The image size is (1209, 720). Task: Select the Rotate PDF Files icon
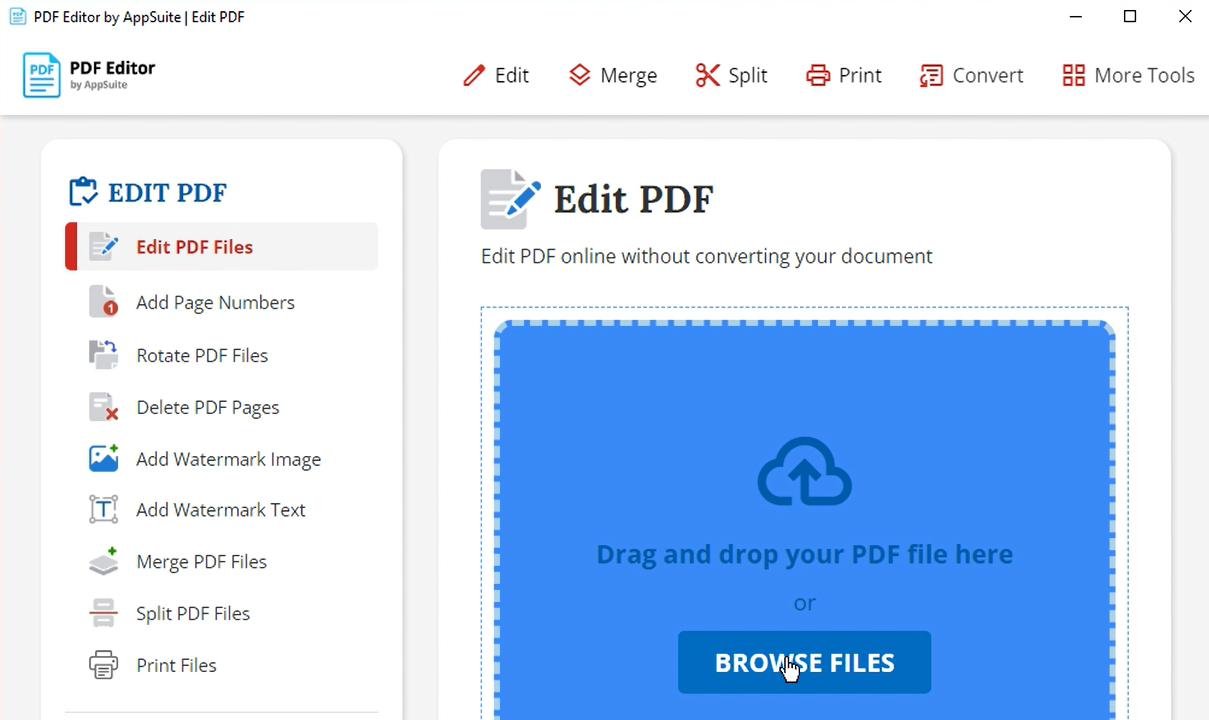(x=104, y=355)
